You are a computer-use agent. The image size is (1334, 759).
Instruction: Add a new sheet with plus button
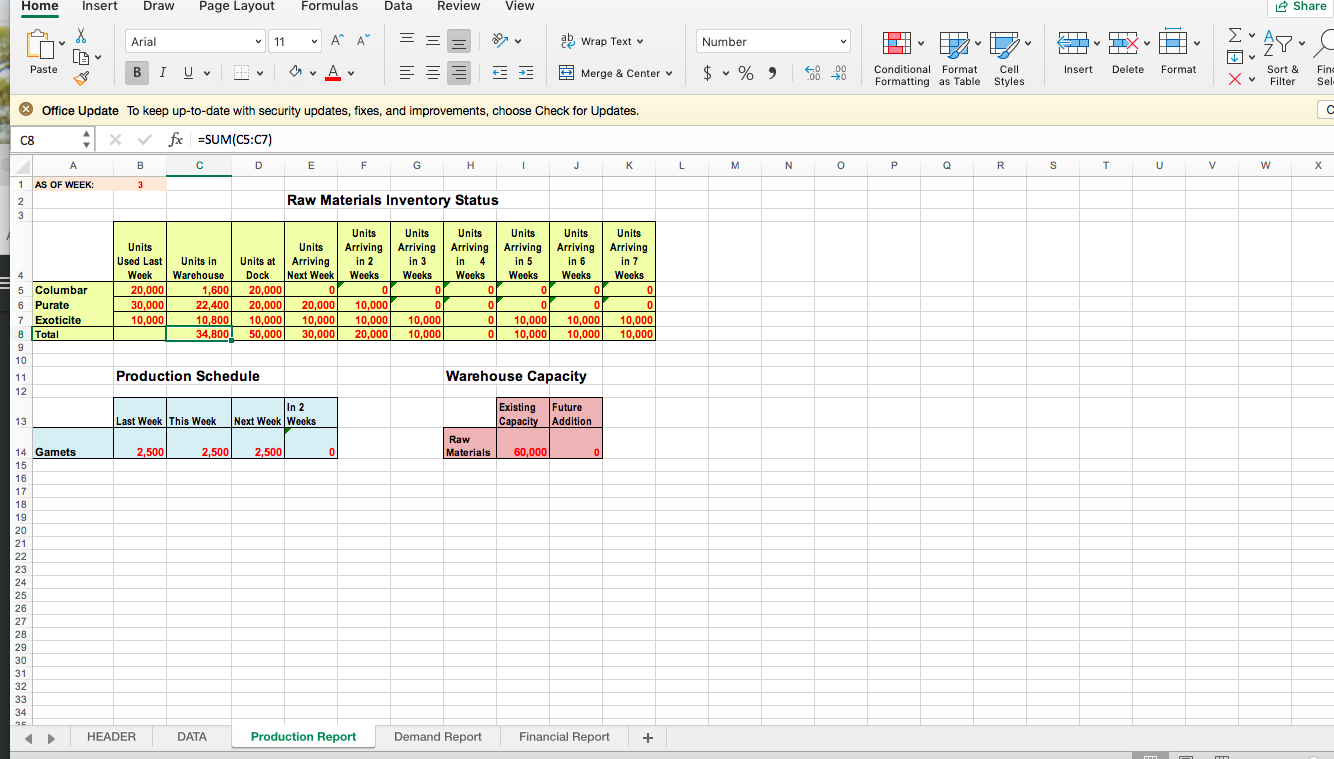pyautogui.click(x=648, y=737)
